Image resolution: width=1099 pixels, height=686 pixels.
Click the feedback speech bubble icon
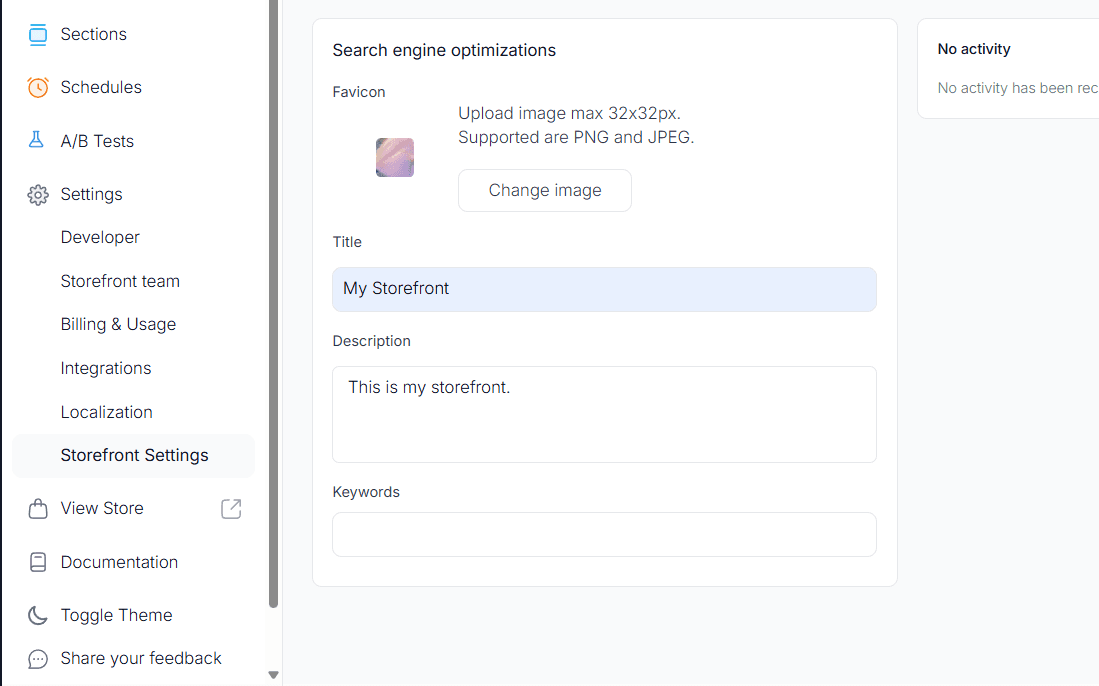[x=38, y=658]
